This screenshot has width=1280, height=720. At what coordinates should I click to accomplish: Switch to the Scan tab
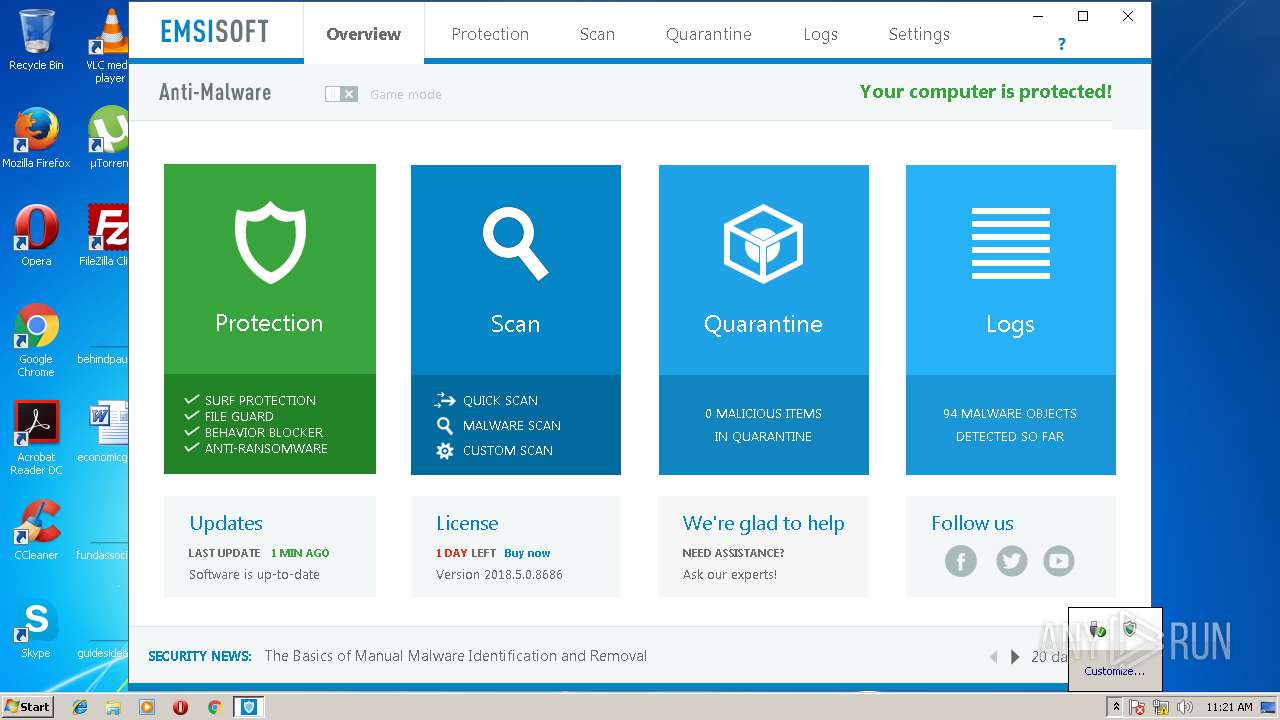click(x=597, y=34)
